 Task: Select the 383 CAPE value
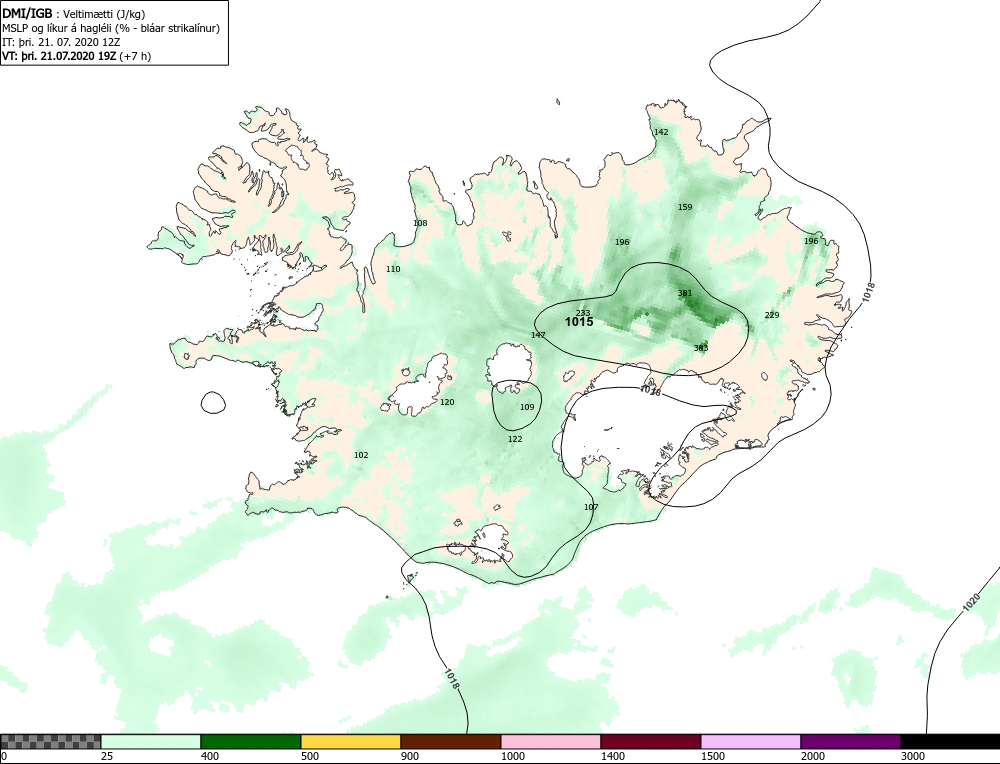(x=701, y=348)
